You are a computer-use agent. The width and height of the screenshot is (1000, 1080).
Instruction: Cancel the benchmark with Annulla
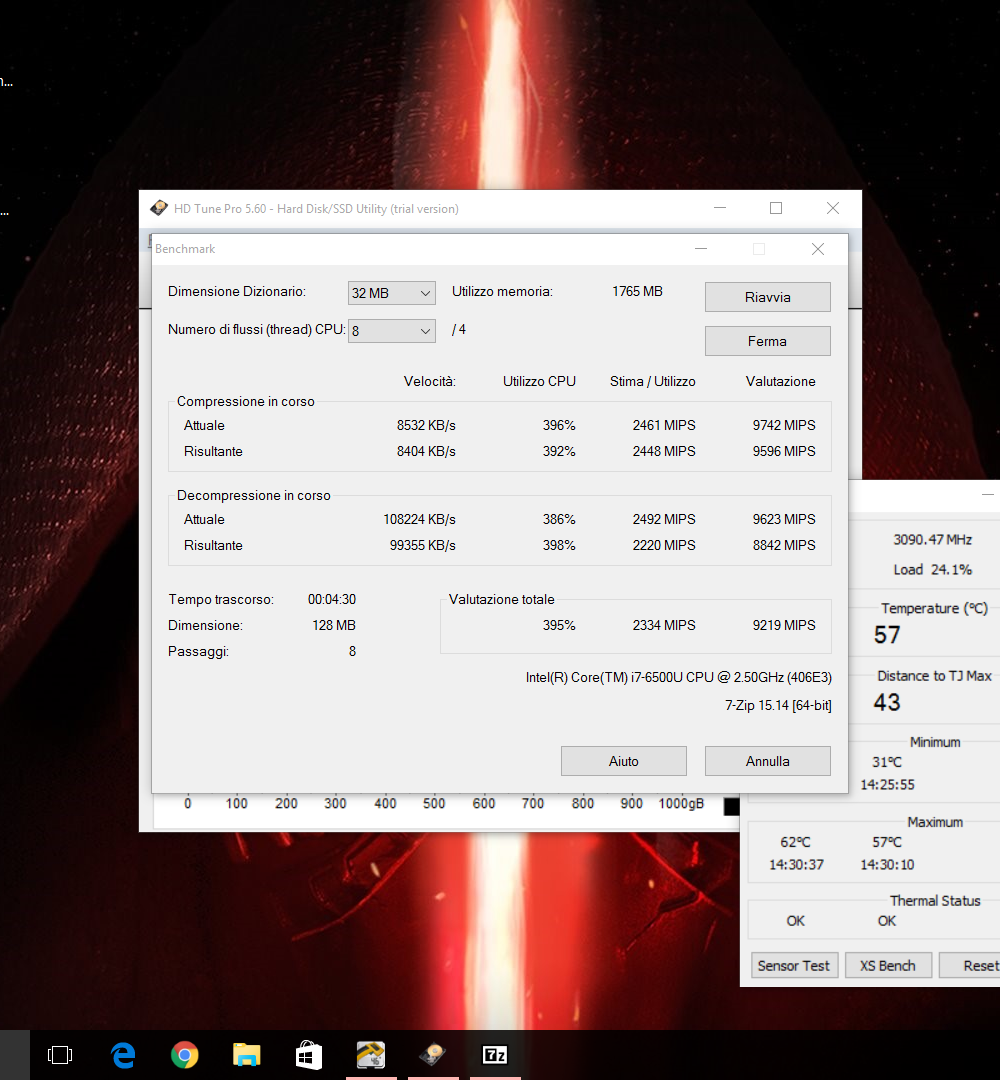[767, 761]
